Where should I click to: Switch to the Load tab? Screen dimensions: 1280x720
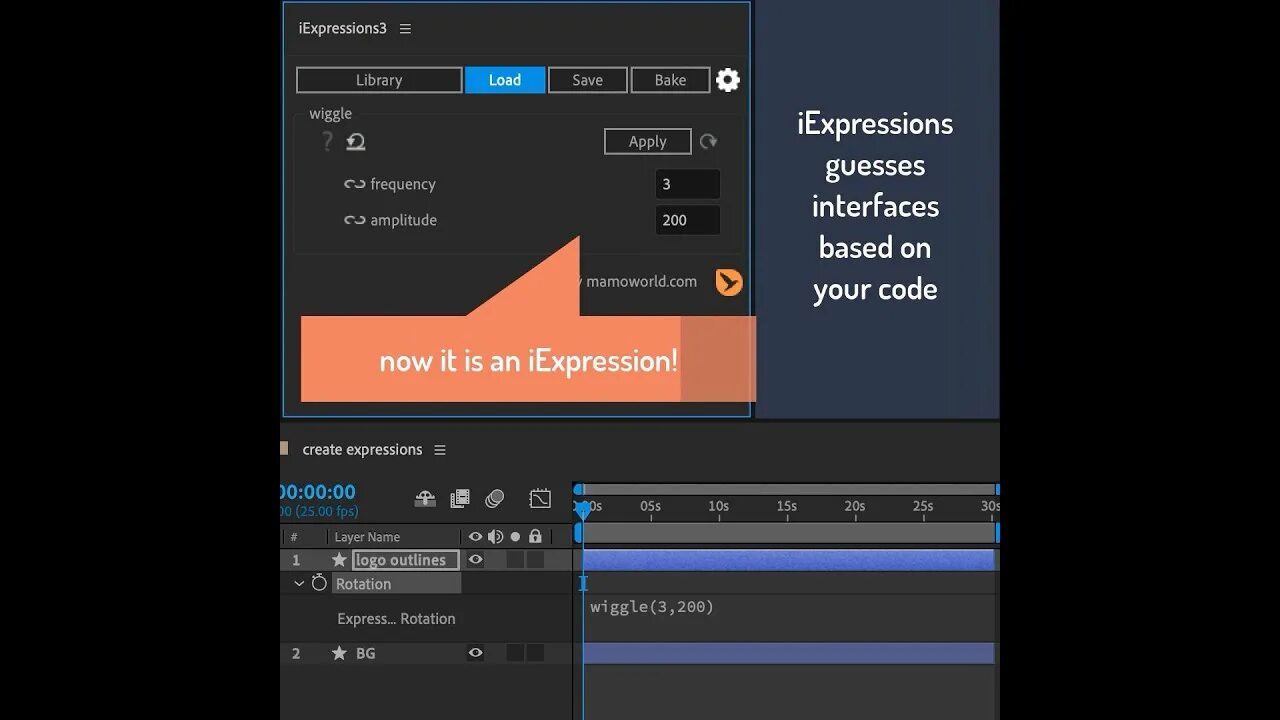[x=505, y=80]
